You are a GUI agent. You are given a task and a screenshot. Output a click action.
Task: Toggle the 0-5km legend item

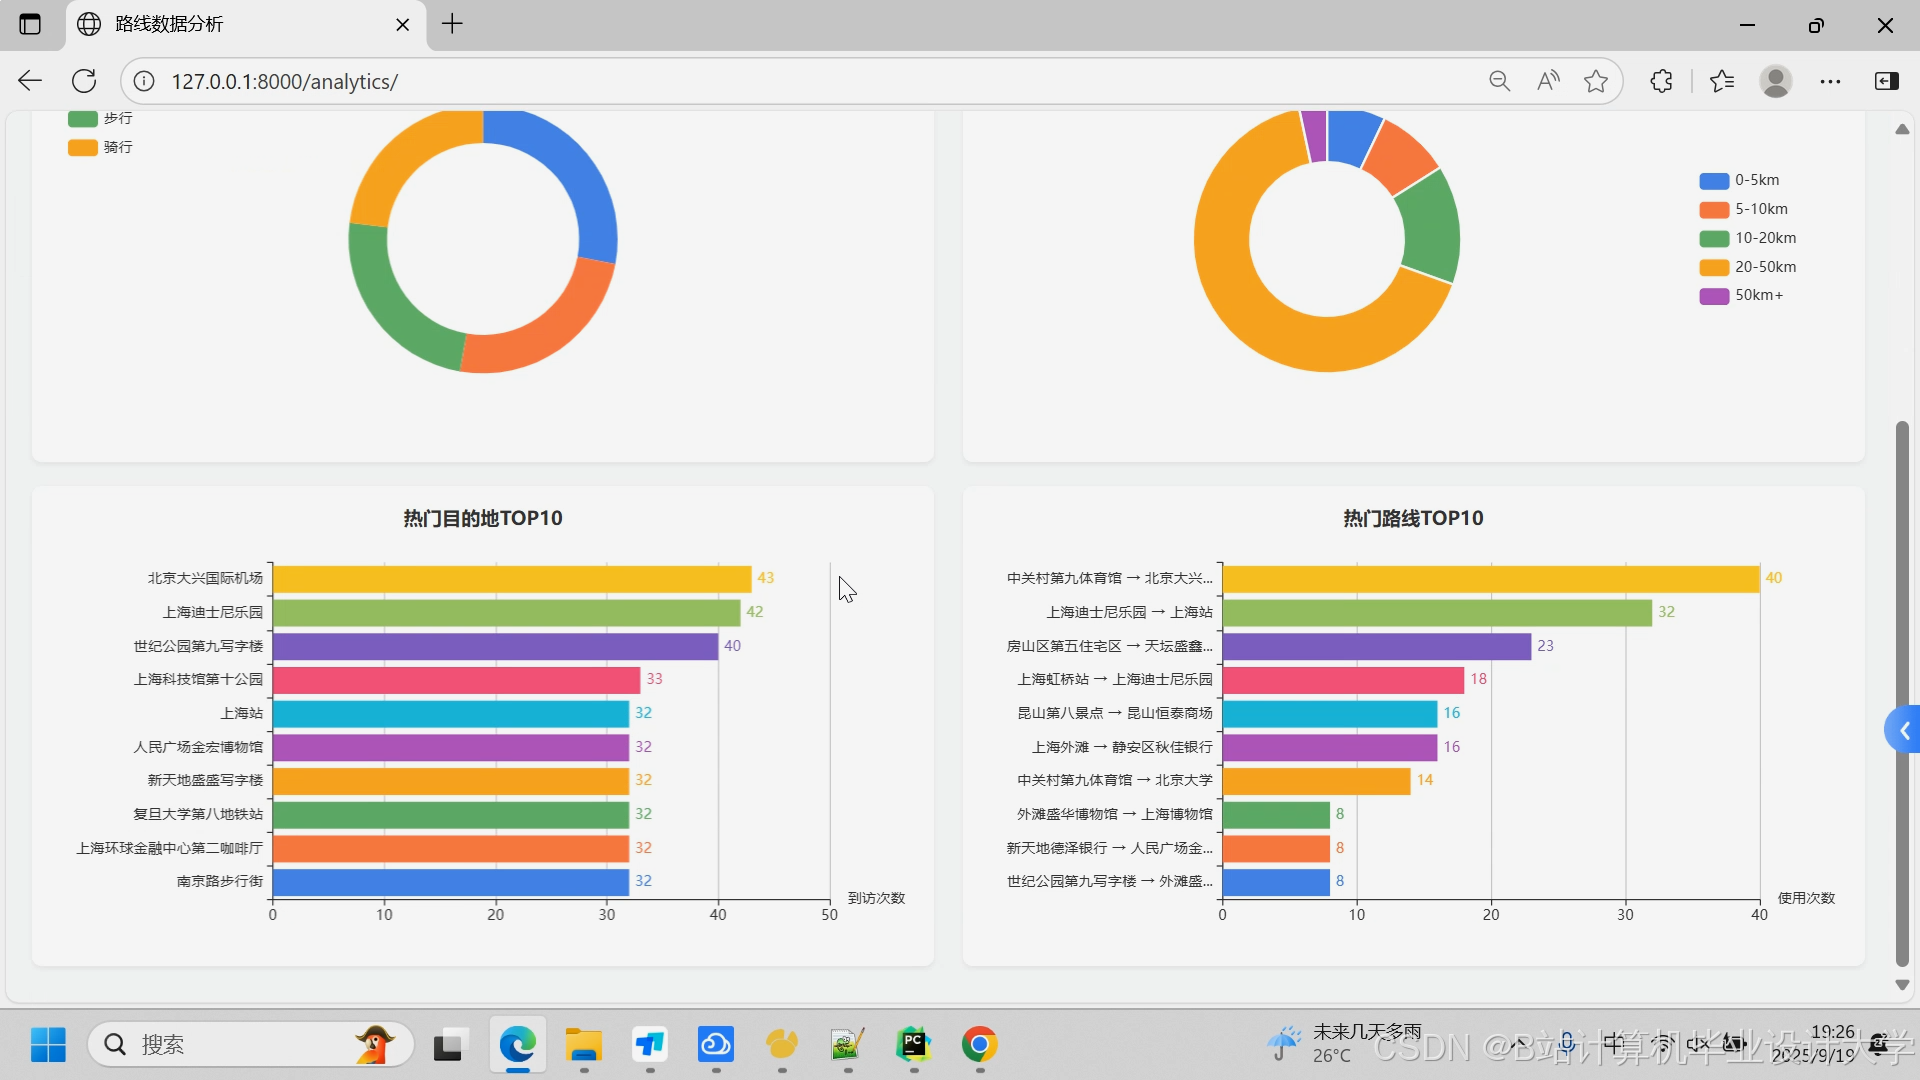1756,180
